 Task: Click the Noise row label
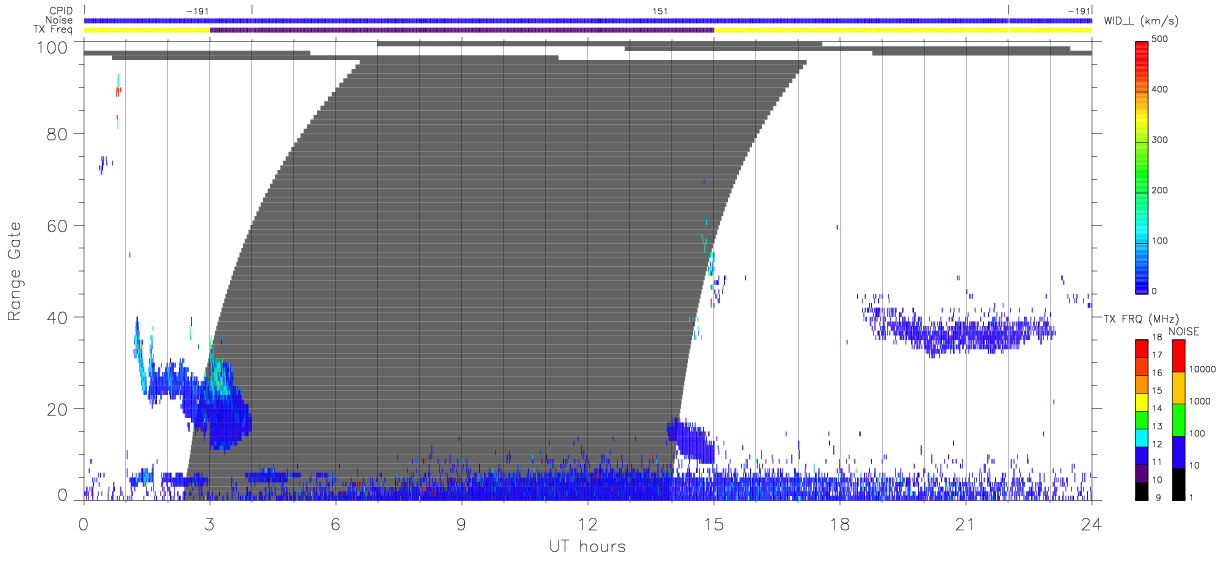pyautogui.click(x=60, y=20)
